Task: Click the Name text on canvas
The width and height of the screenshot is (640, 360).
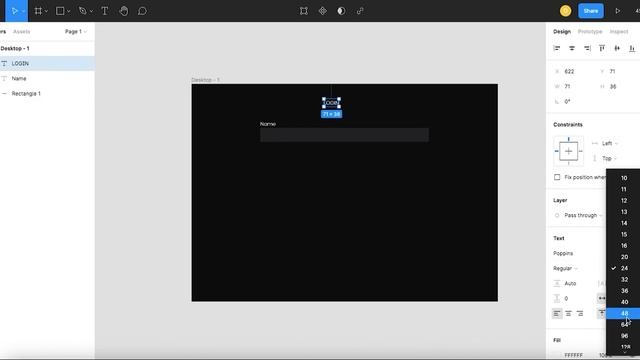Action: pyautogui.click(x=268, y=124)
